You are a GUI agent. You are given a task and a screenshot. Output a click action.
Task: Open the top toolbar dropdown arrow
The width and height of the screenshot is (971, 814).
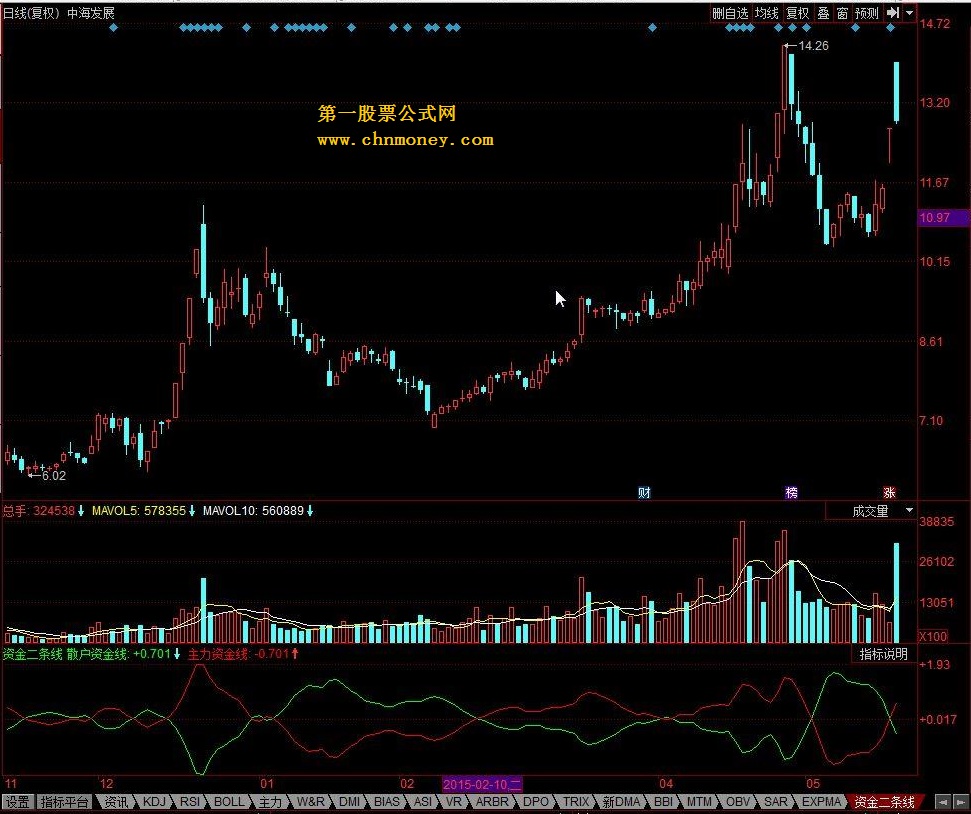click(909, 13)
